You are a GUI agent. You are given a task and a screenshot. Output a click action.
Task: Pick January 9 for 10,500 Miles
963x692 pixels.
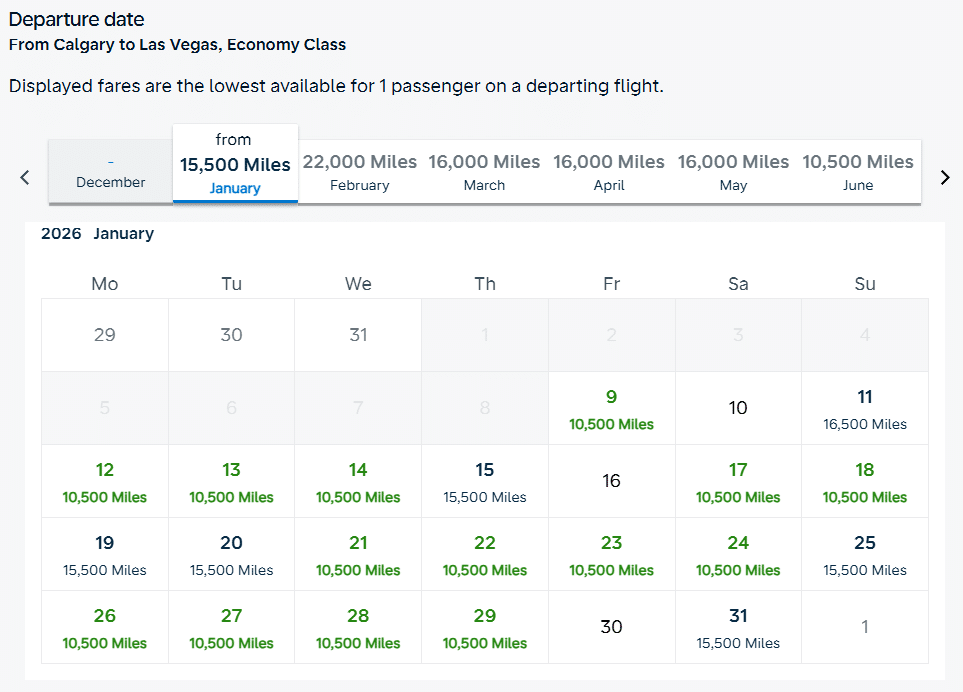point(611,407)
